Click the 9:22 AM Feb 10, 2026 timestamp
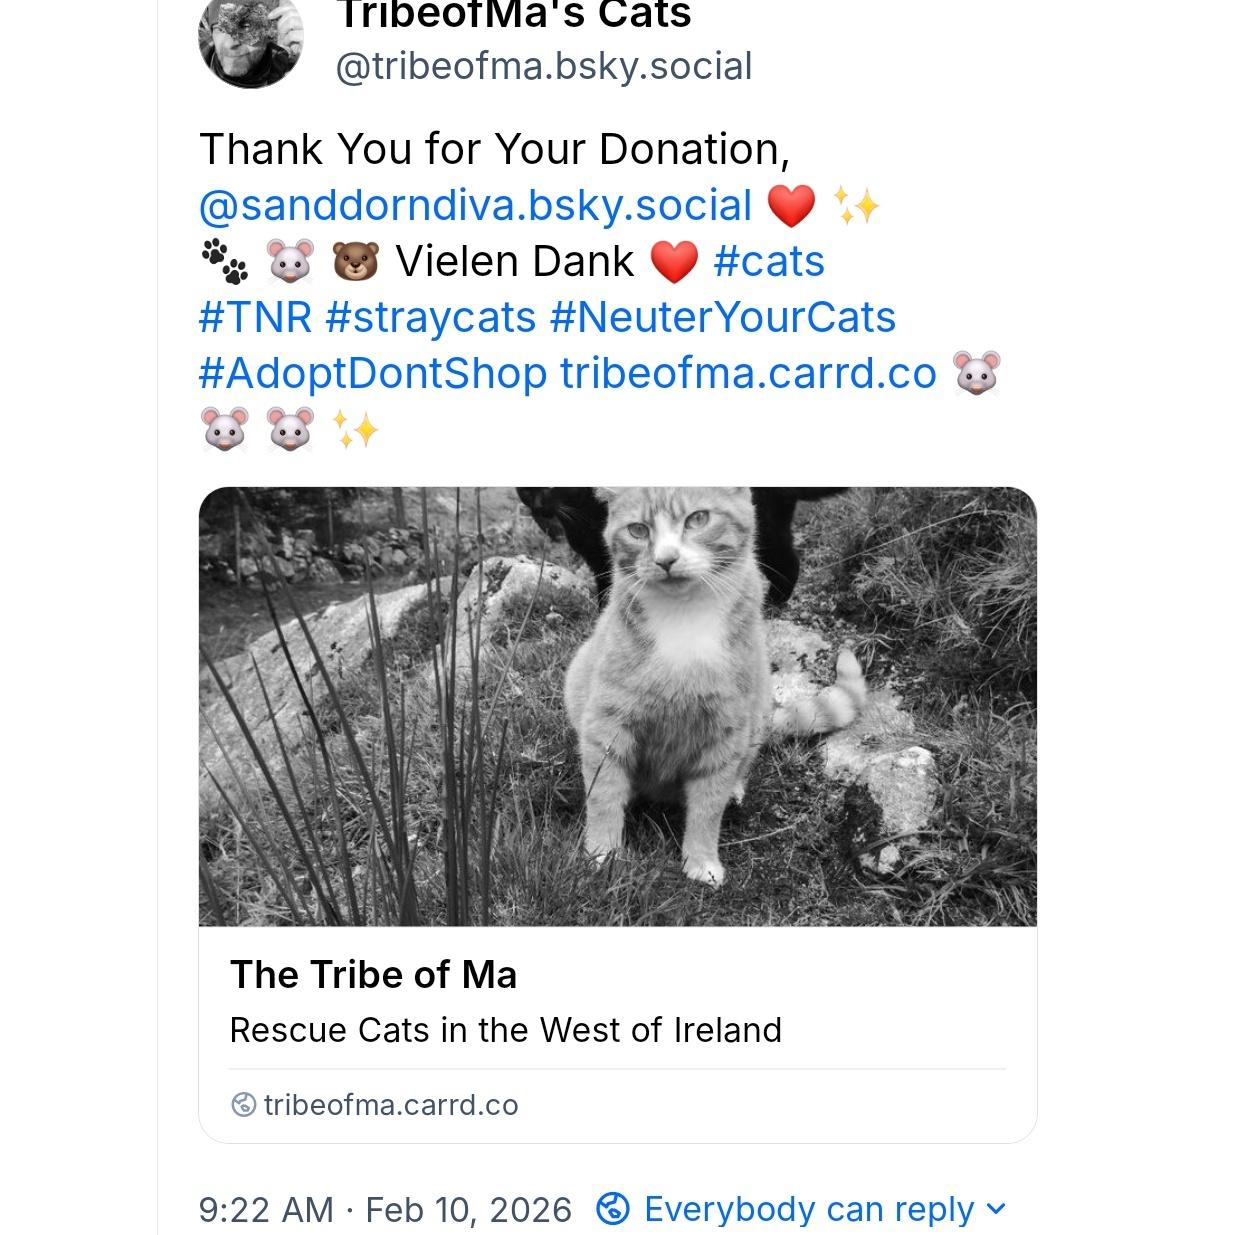Image resolution: width=1235 pixels, height=1235 pixels. tap(385, 1209)
